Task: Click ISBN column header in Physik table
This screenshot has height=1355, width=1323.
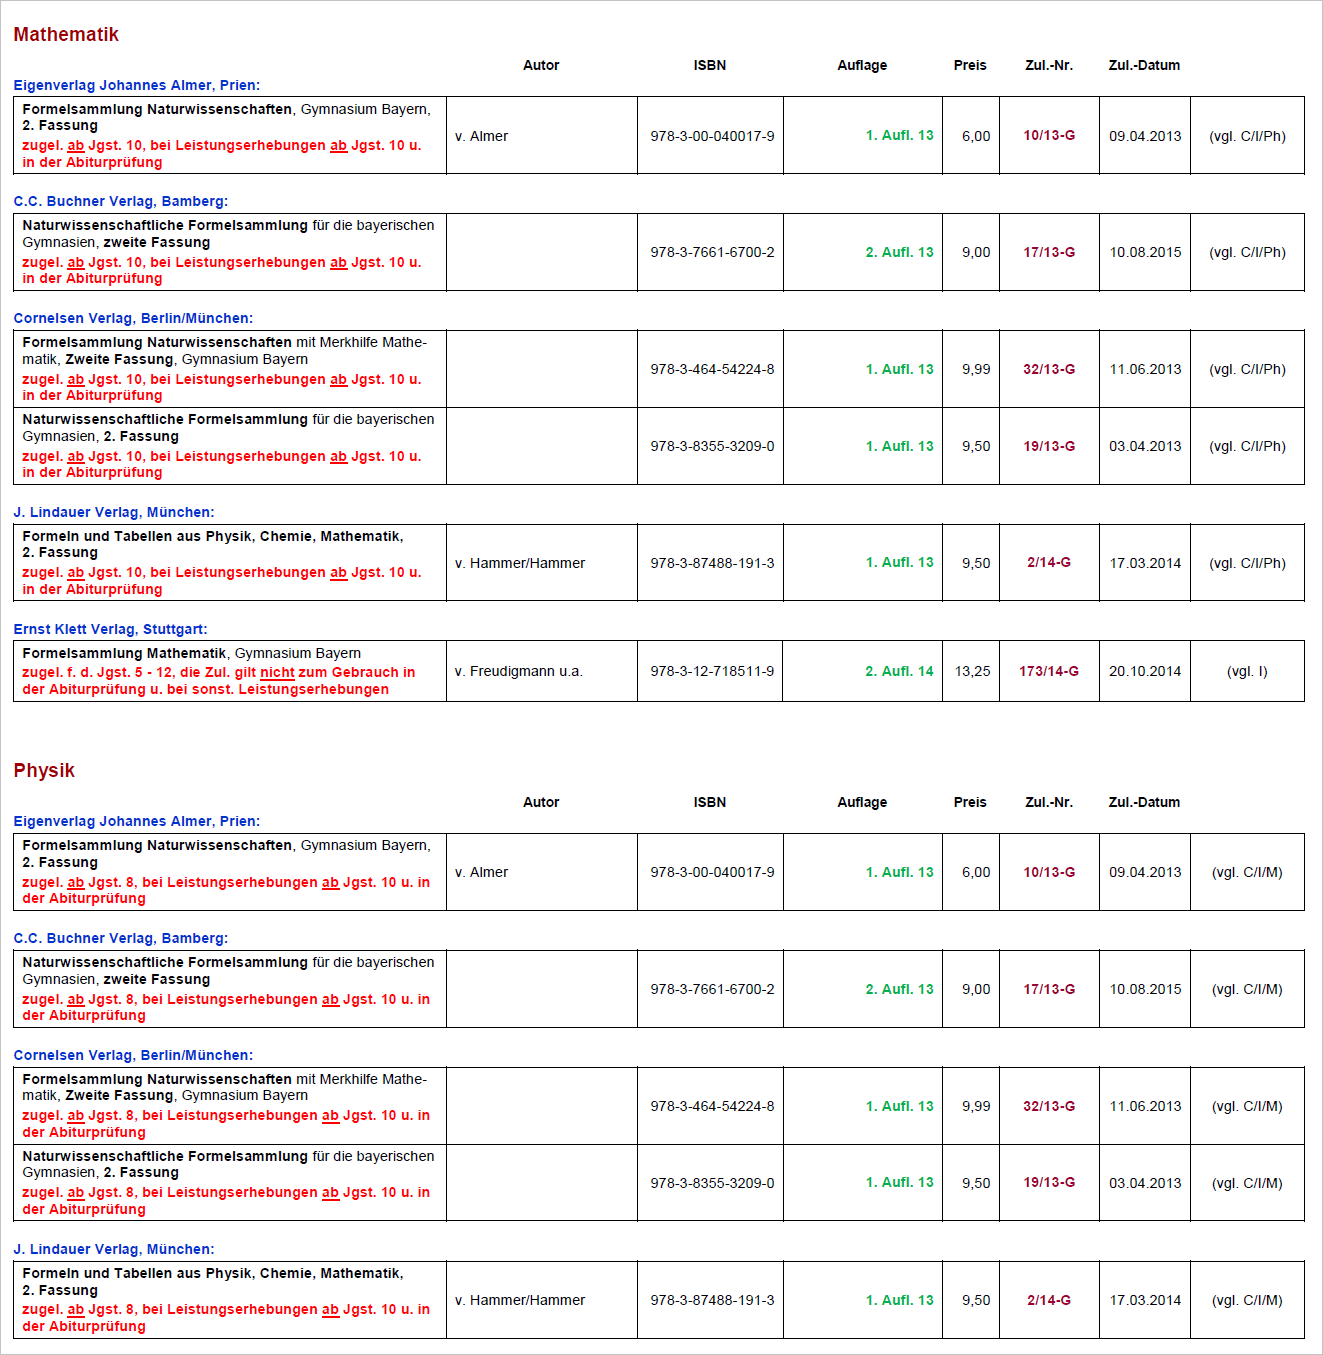Action: [x=709, y=802]
